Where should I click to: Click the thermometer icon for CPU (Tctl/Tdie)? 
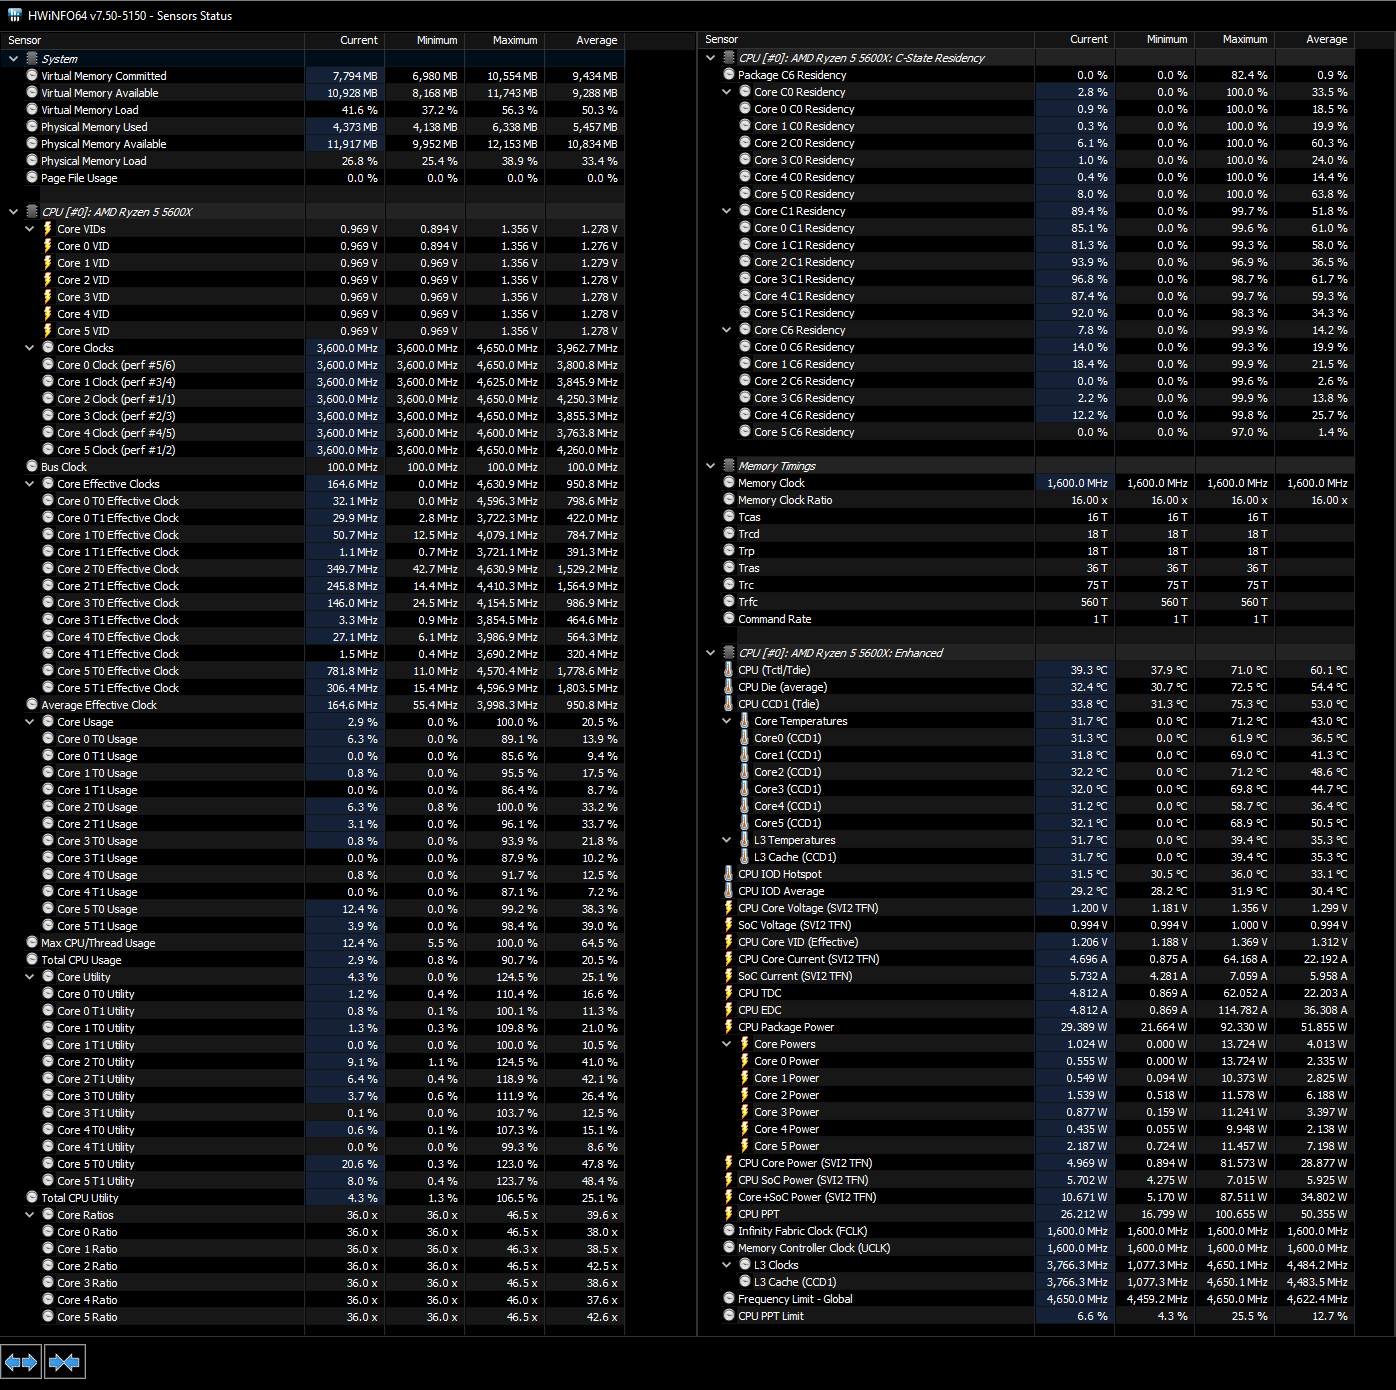729,670
